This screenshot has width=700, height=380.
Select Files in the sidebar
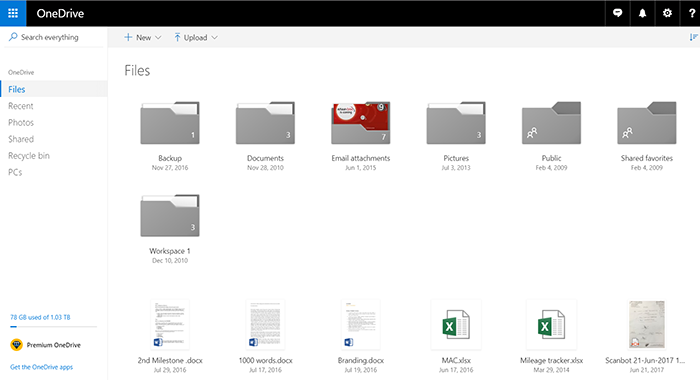(x=54, y=89)
